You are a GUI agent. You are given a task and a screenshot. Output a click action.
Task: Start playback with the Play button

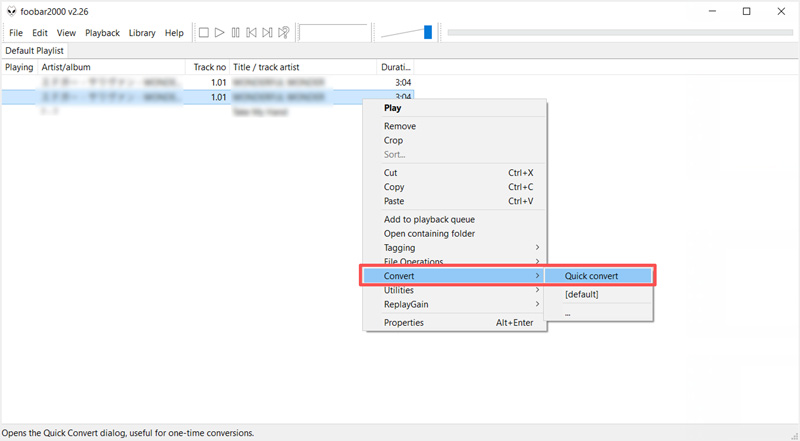coord(219,33)
